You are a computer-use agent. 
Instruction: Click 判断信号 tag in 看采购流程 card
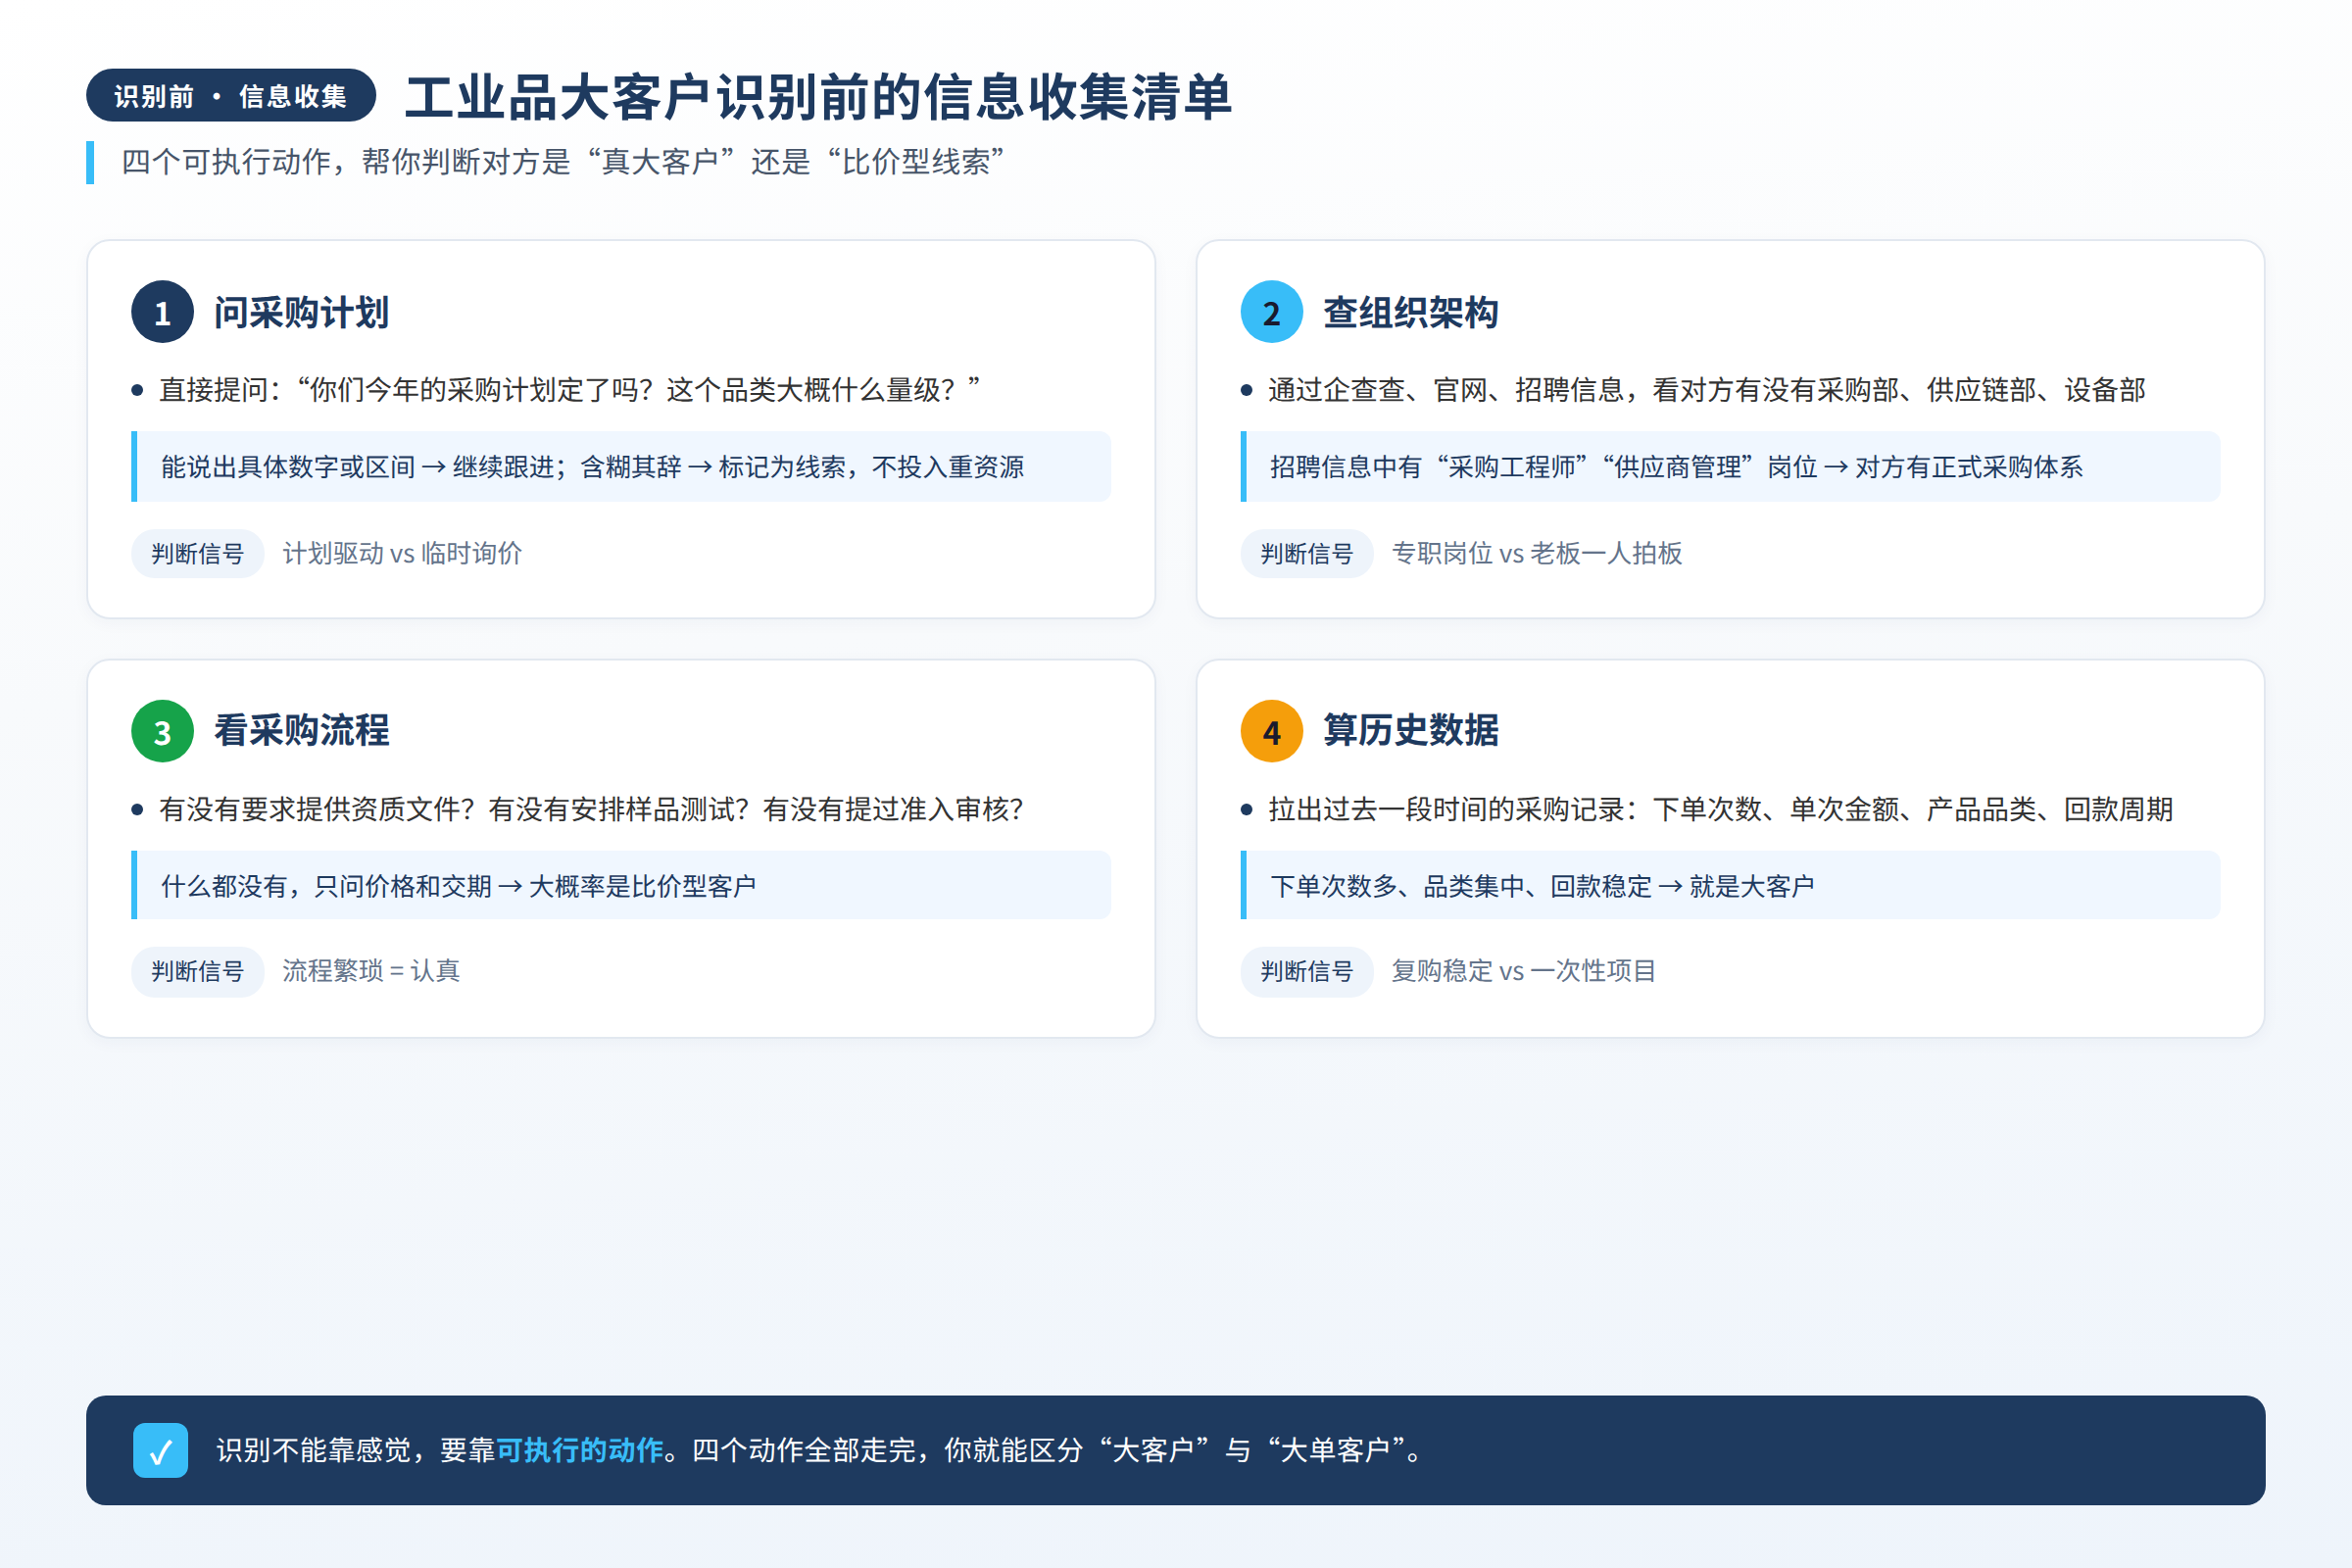coord(197,971)
